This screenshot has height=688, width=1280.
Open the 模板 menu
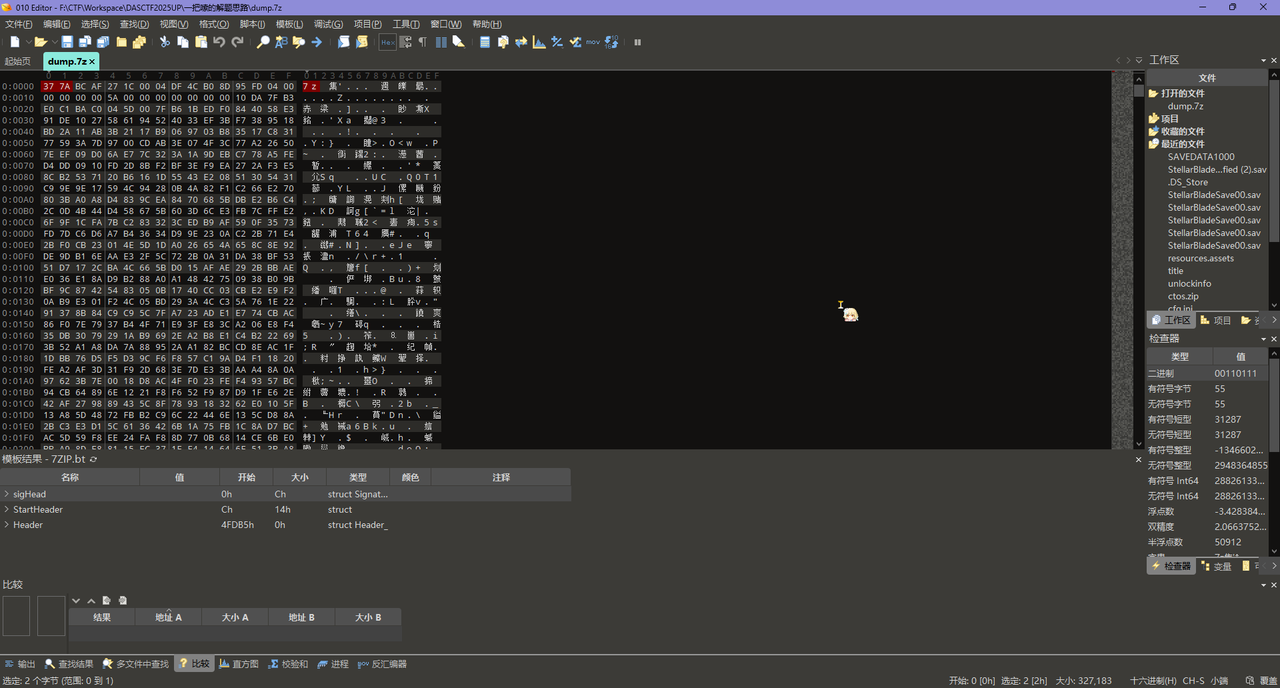[290, 24]
